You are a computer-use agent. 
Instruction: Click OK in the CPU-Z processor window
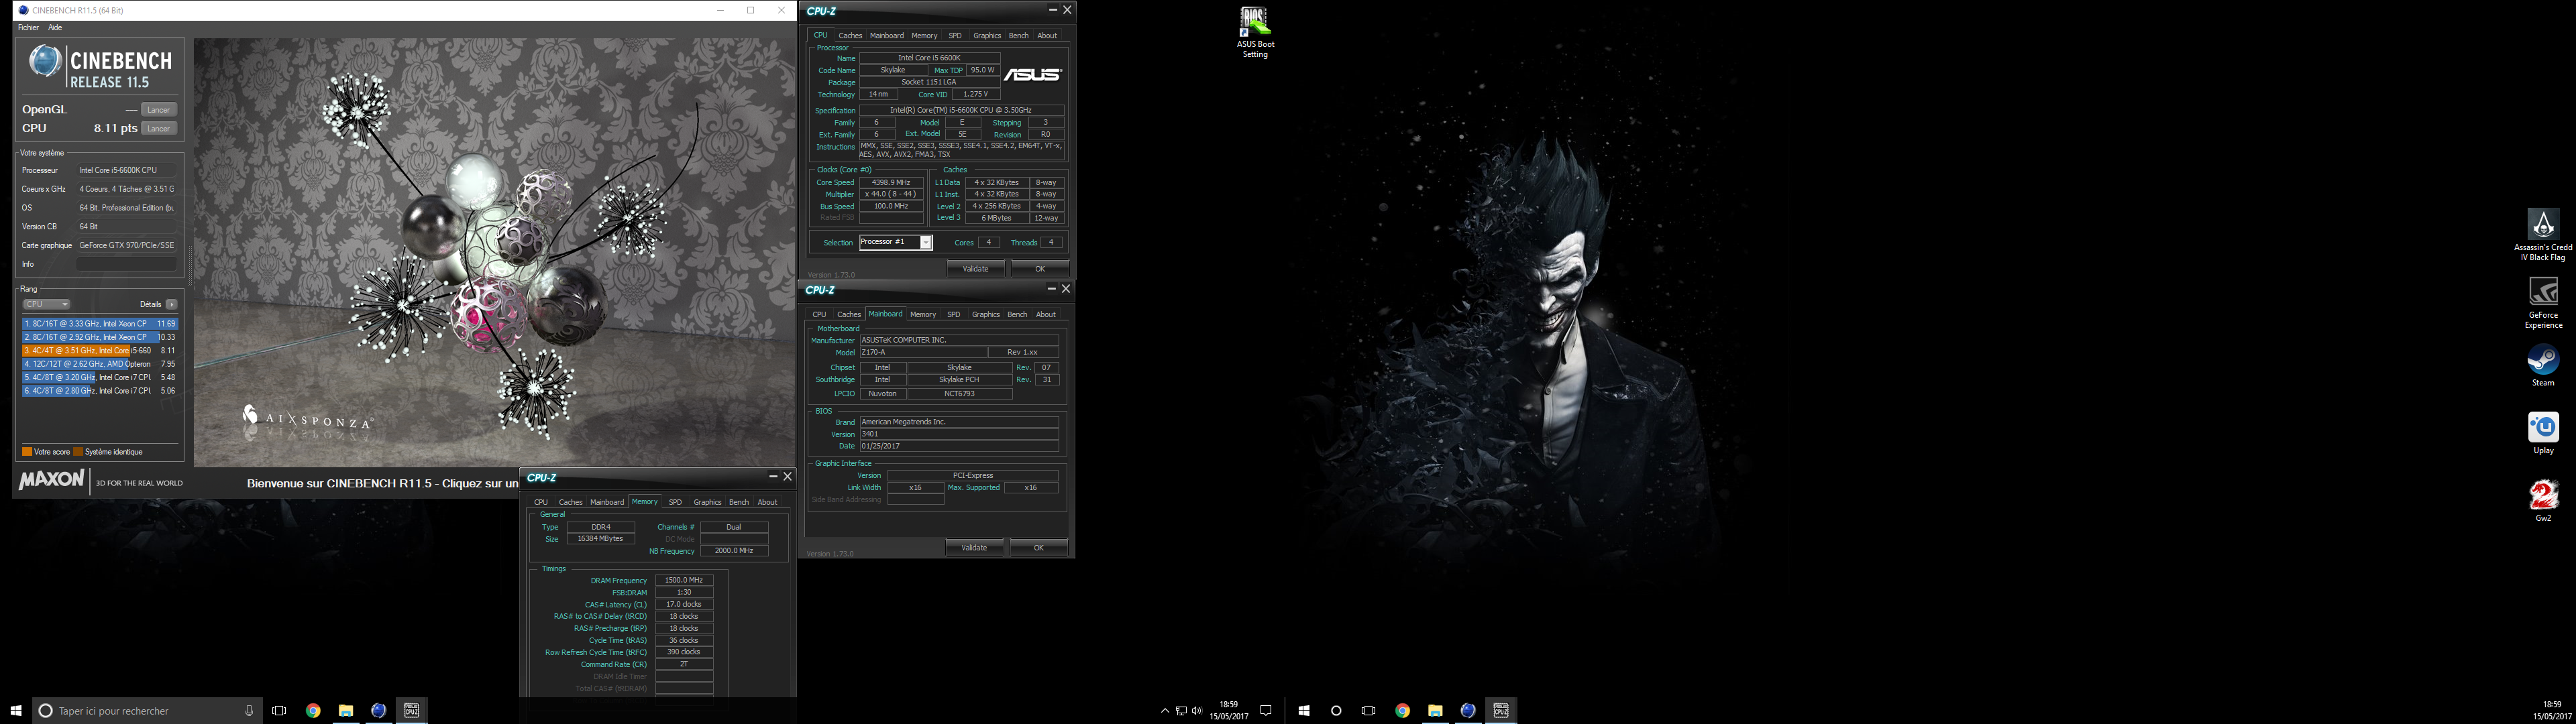click(x=1040, y=269)
